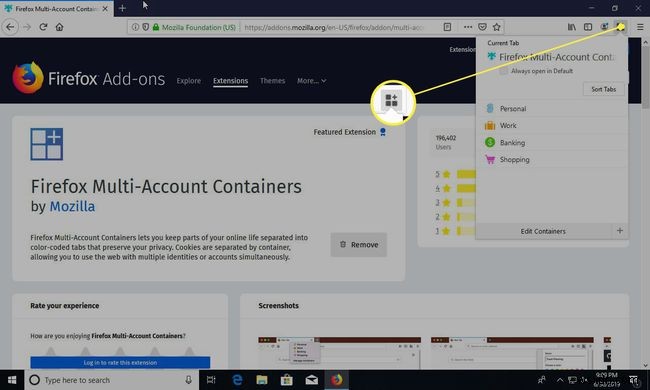Open page actions three-dot menu
This screenshot has height=390, width=650.
click(x=468, y=27)
